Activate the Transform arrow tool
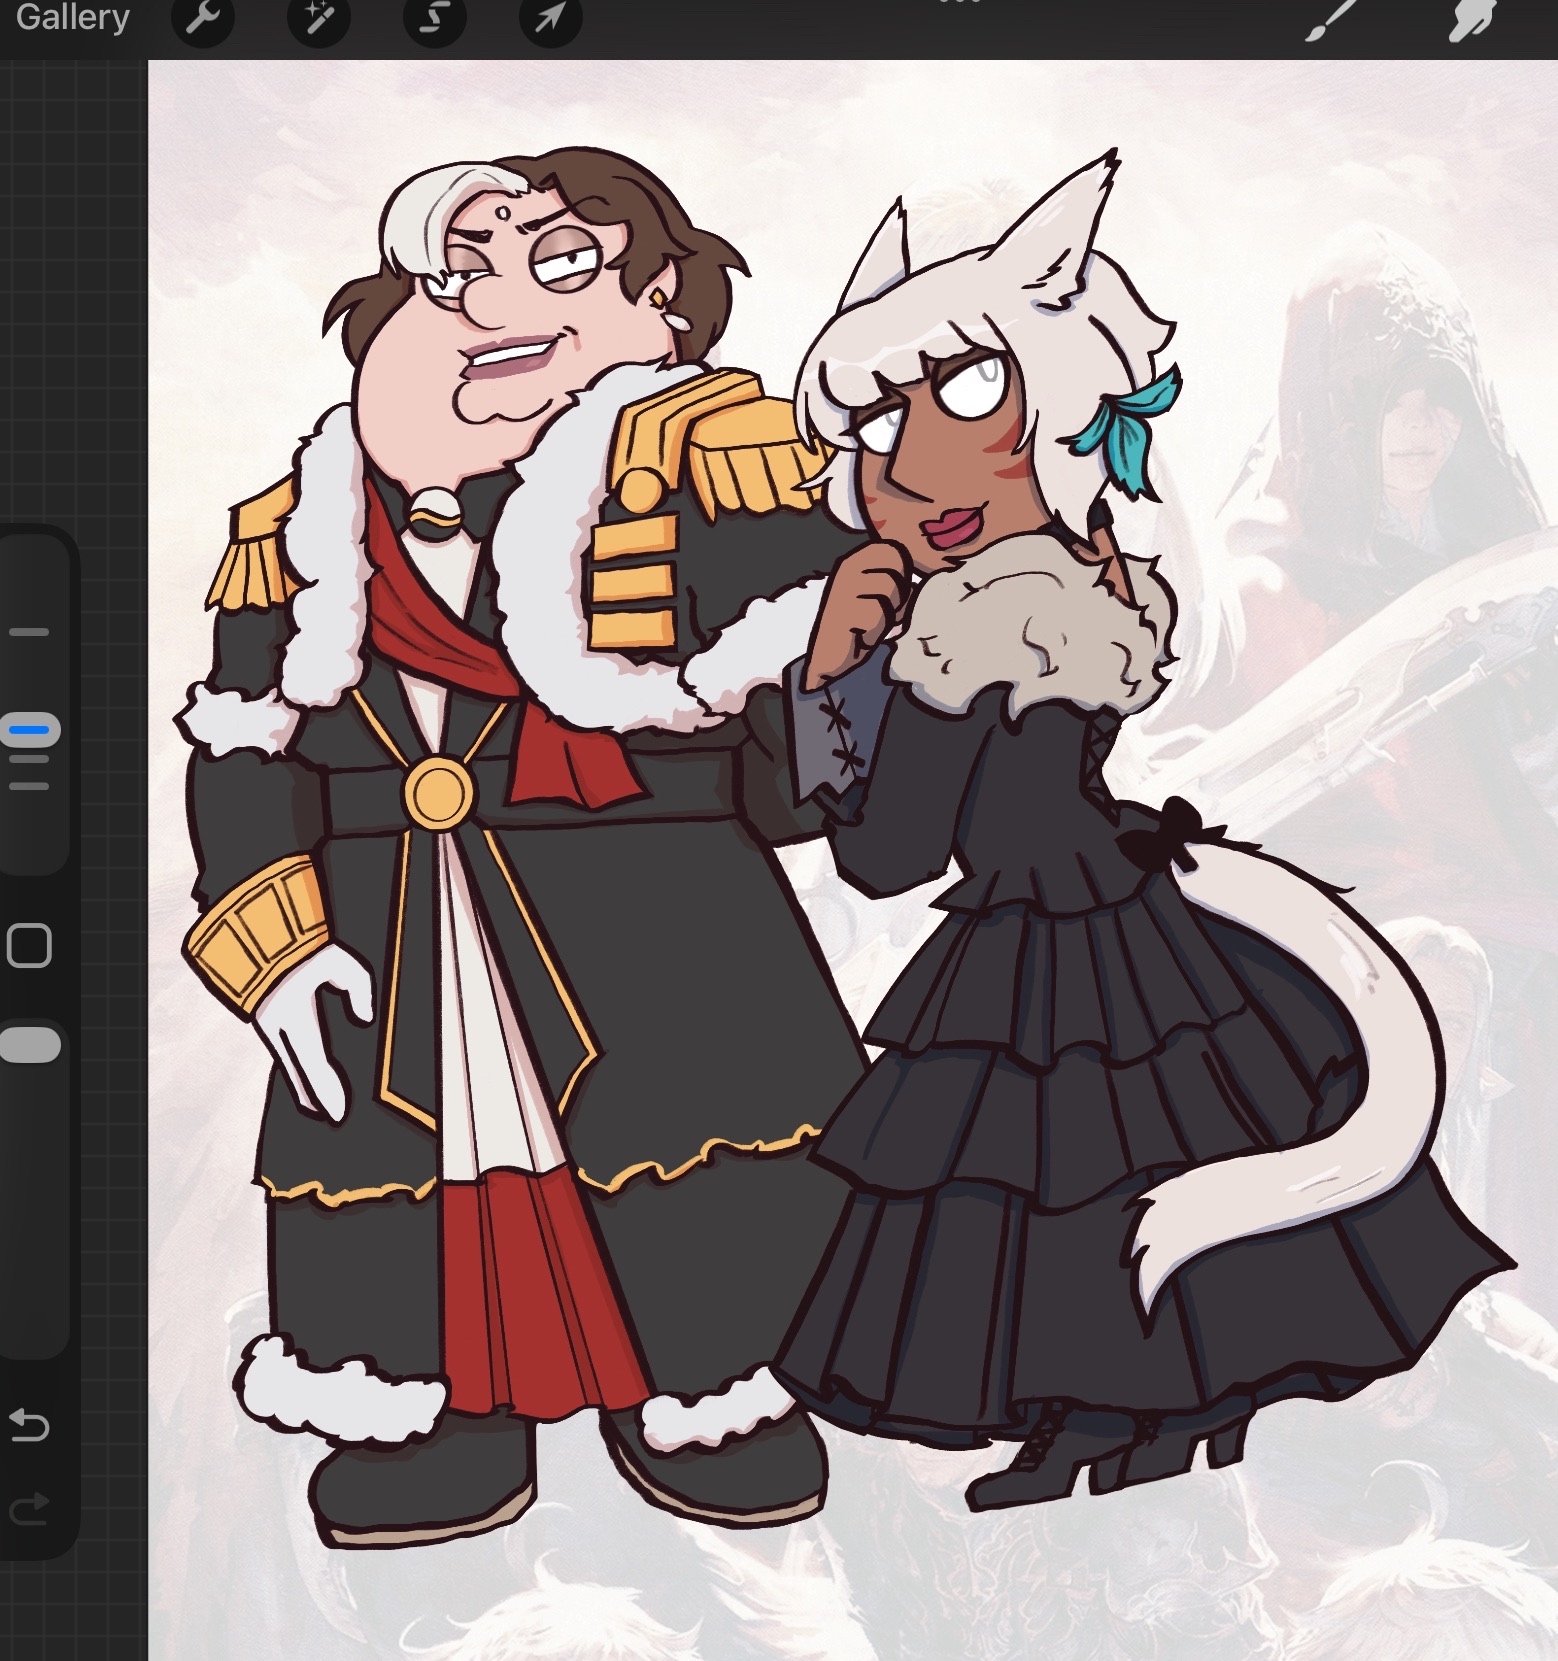This screenshot has width=1558, height=1661. tap(550, 18)
